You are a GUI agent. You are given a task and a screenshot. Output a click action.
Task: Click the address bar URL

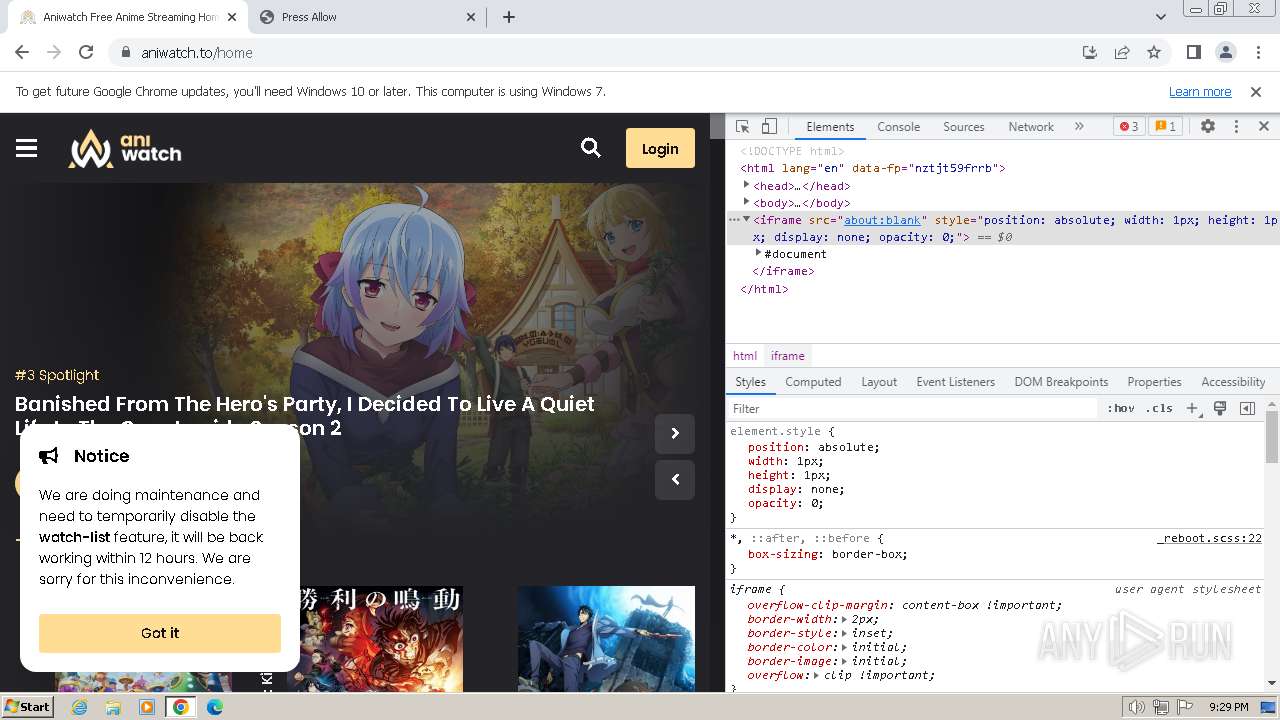197,53
